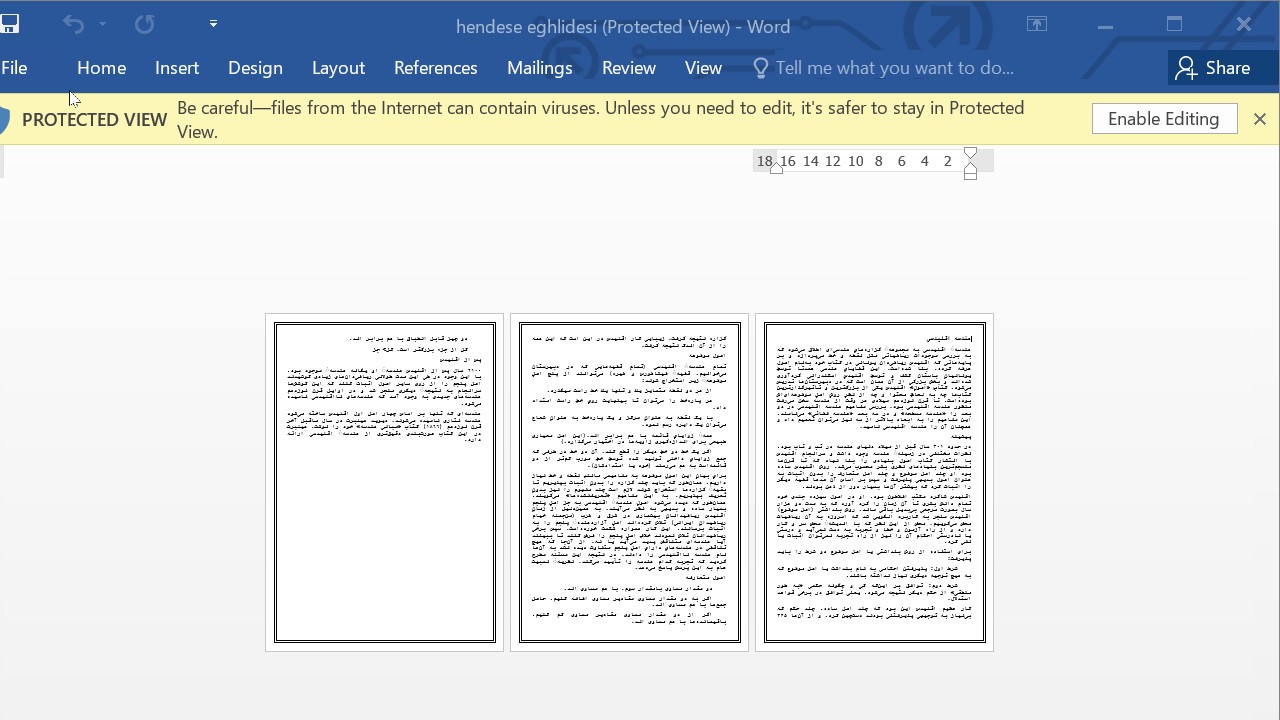The width and height of the screenshot is (1280, 720).
Task: Switch to the Insert tab
Action: point(177,68)
